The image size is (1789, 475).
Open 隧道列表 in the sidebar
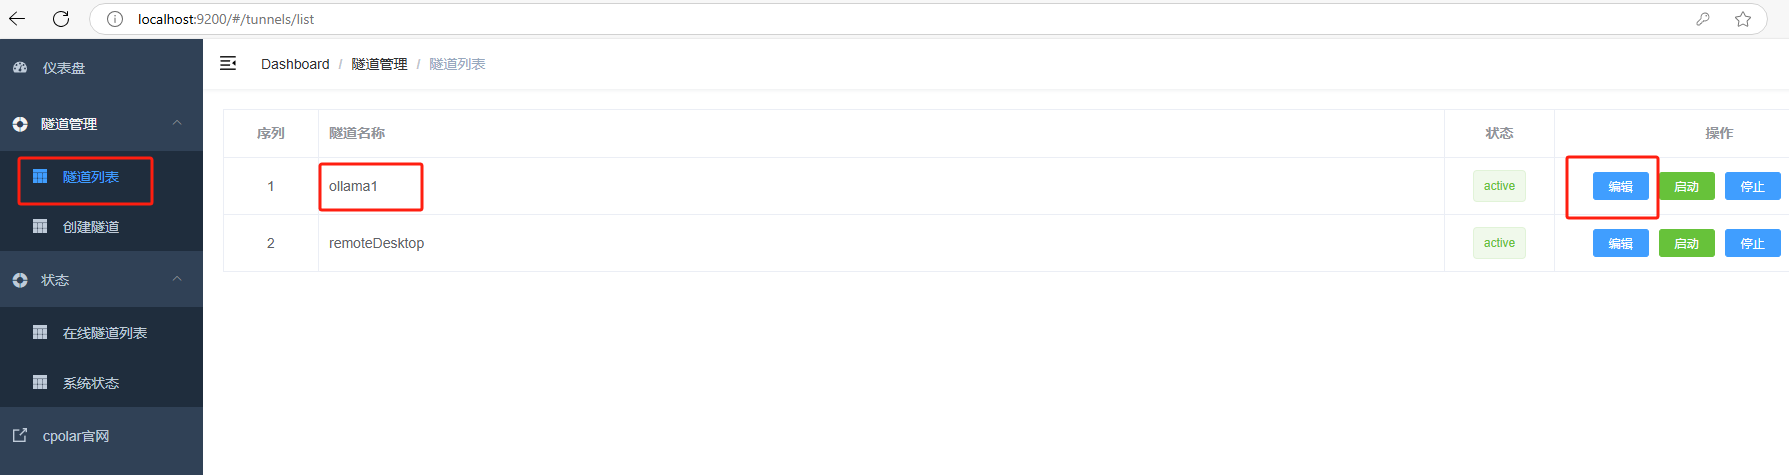coord(90,177)
